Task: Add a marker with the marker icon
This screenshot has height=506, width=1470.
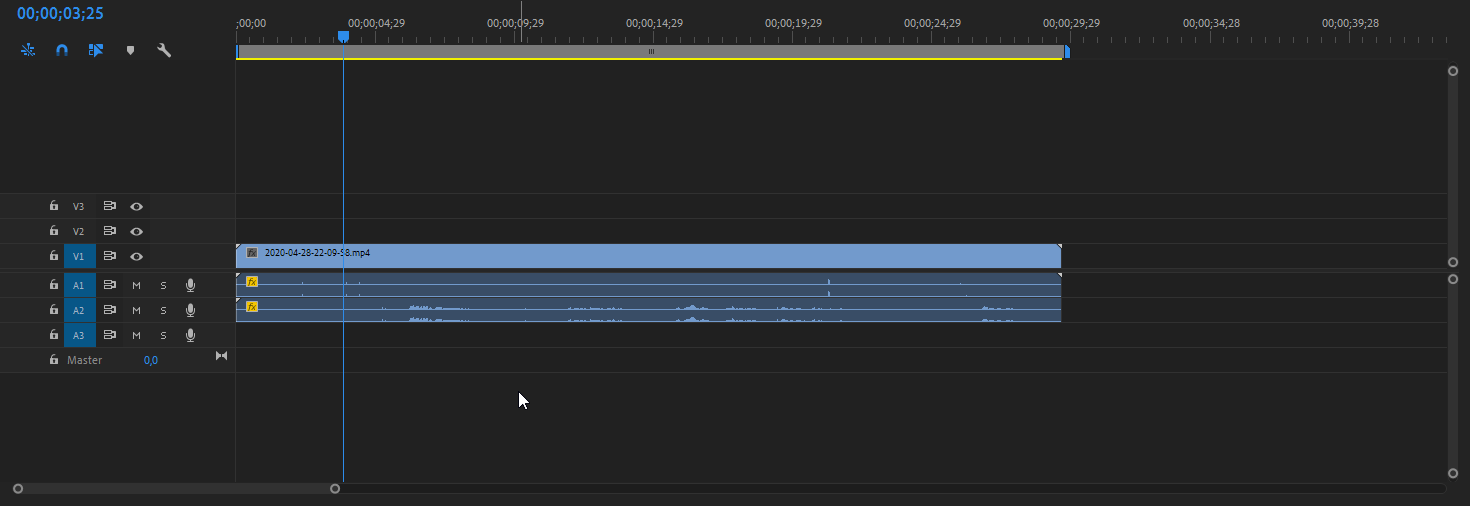Action: [130, 50]
